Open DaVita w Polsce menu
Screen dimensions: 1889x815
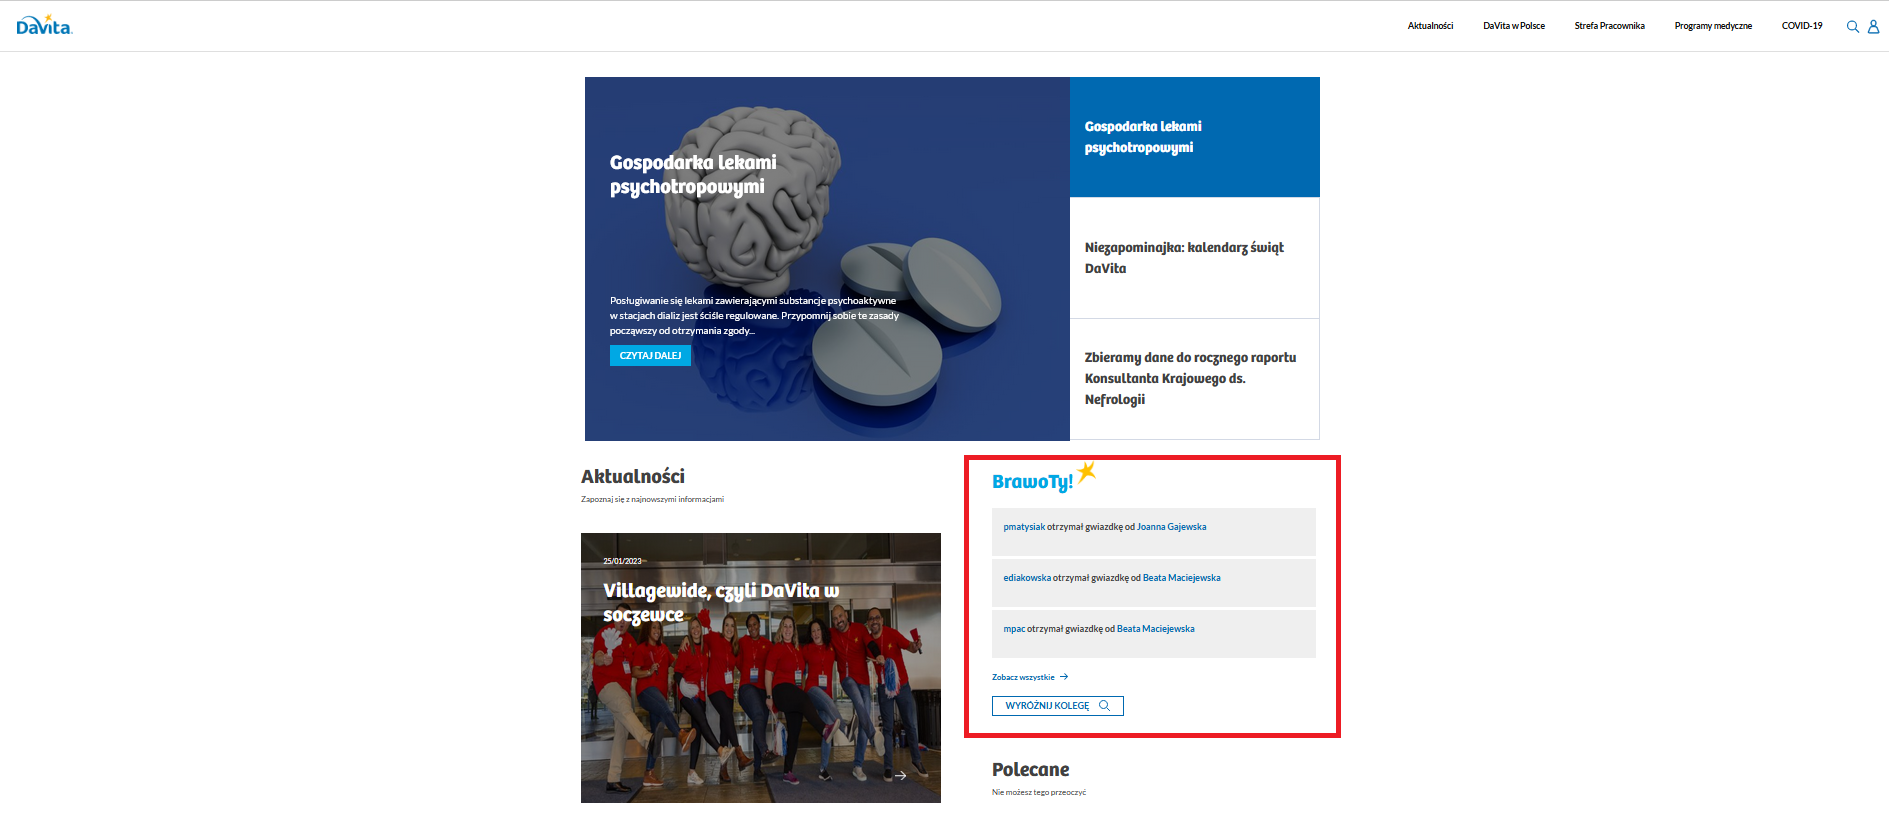point(1514,26)
